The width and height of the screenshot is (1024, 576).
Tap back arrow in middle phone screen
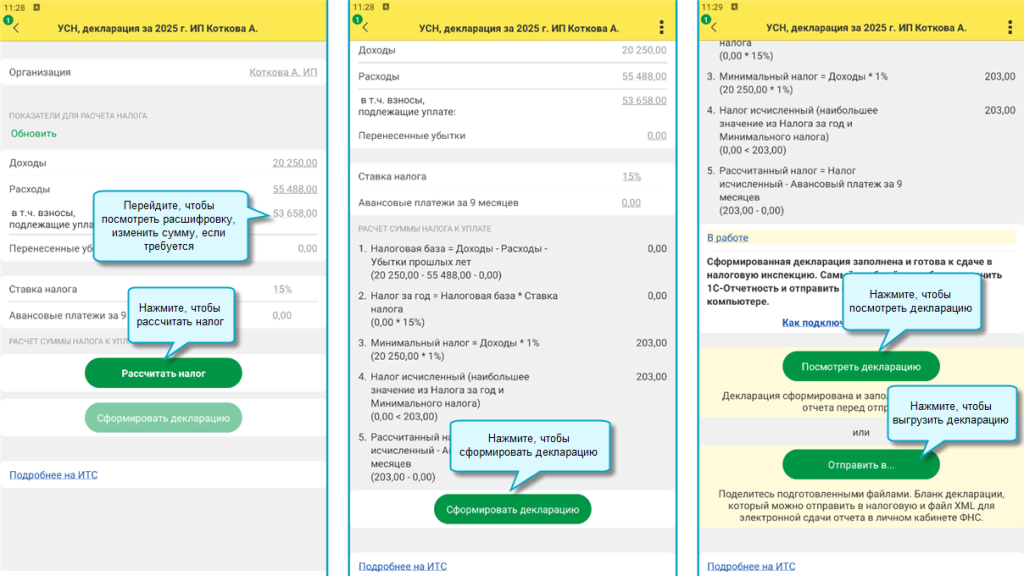[x=365, y=27]
